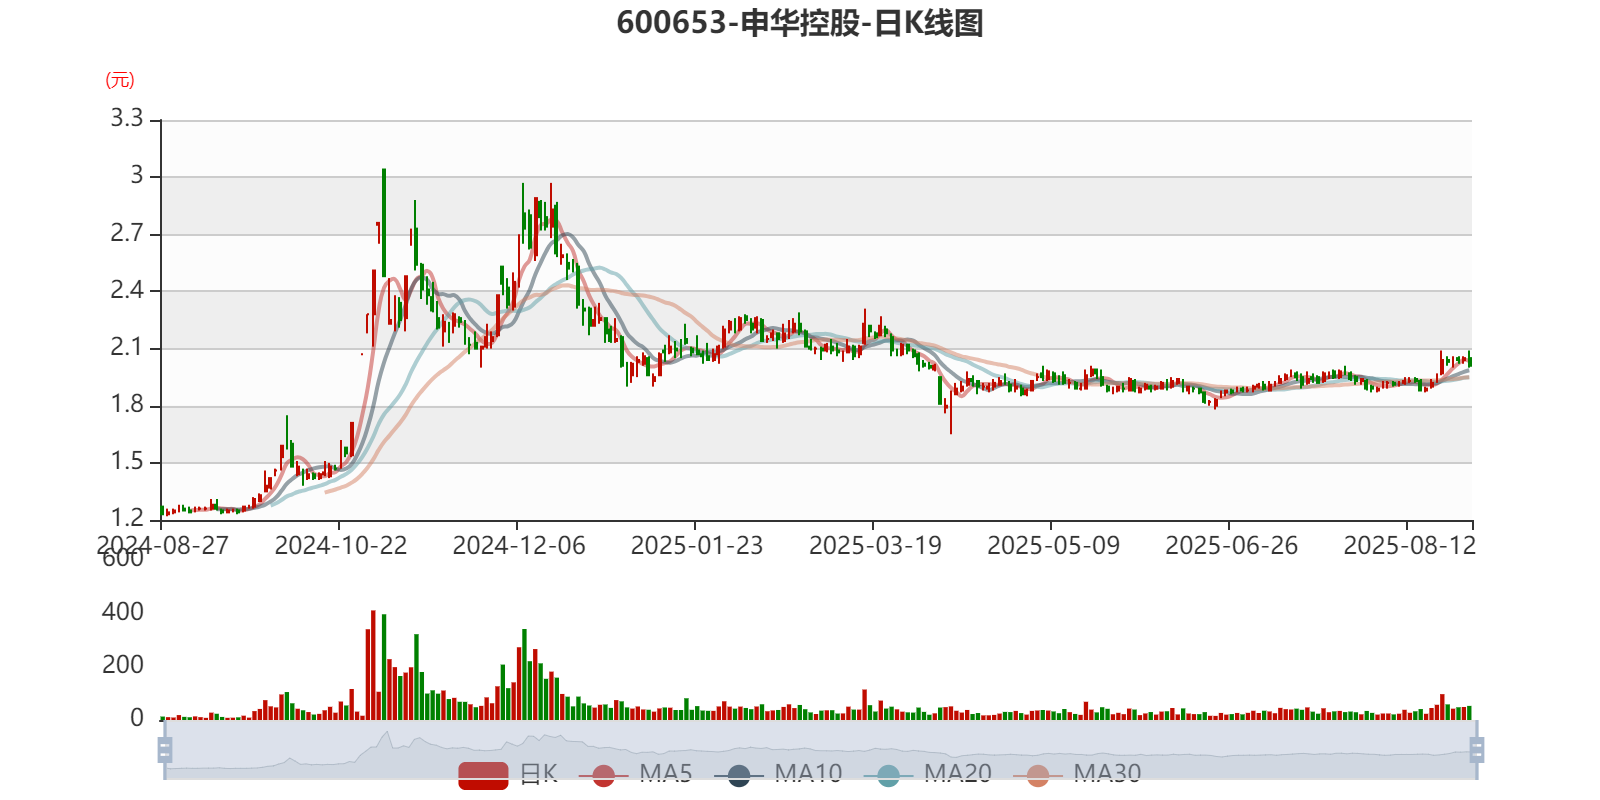
Task: Click the 400 volume axis label
Action: click(x=123, y=611)
